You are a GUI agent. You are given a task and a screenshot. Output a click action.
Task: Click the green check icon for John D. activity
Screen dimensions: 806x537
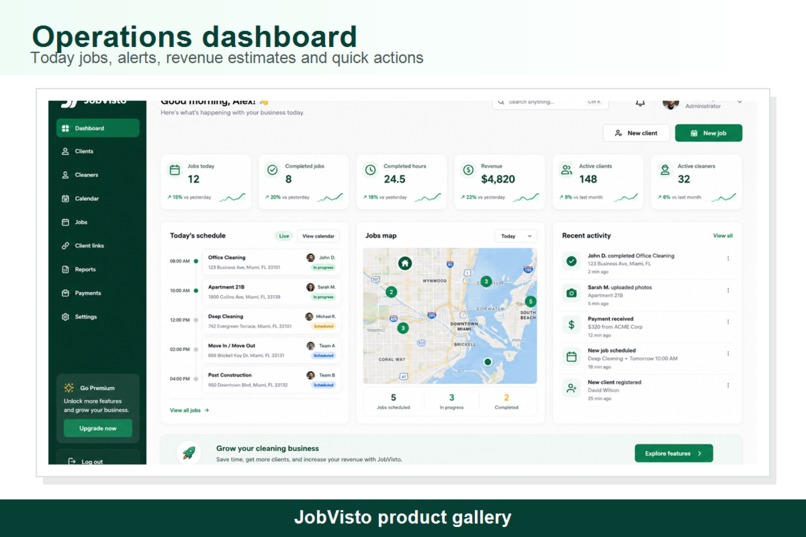pyautogui.click(x=571, y=261)
